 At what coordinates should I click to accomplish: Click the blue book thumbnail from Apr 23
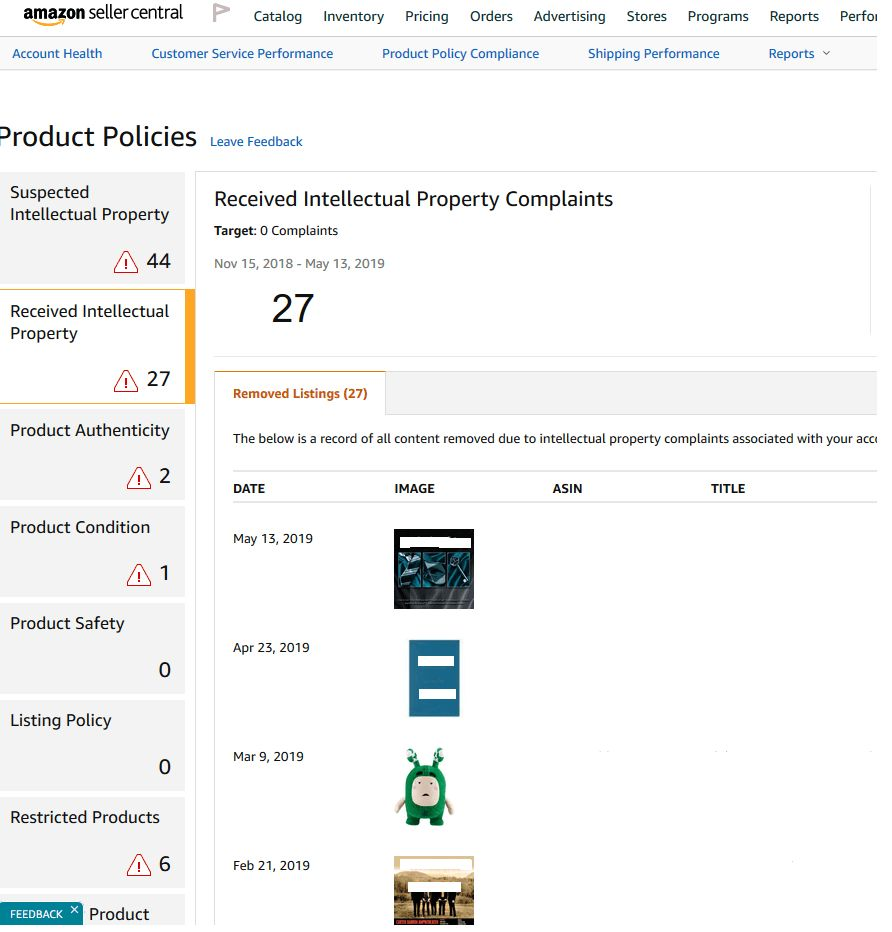point(434,678)
